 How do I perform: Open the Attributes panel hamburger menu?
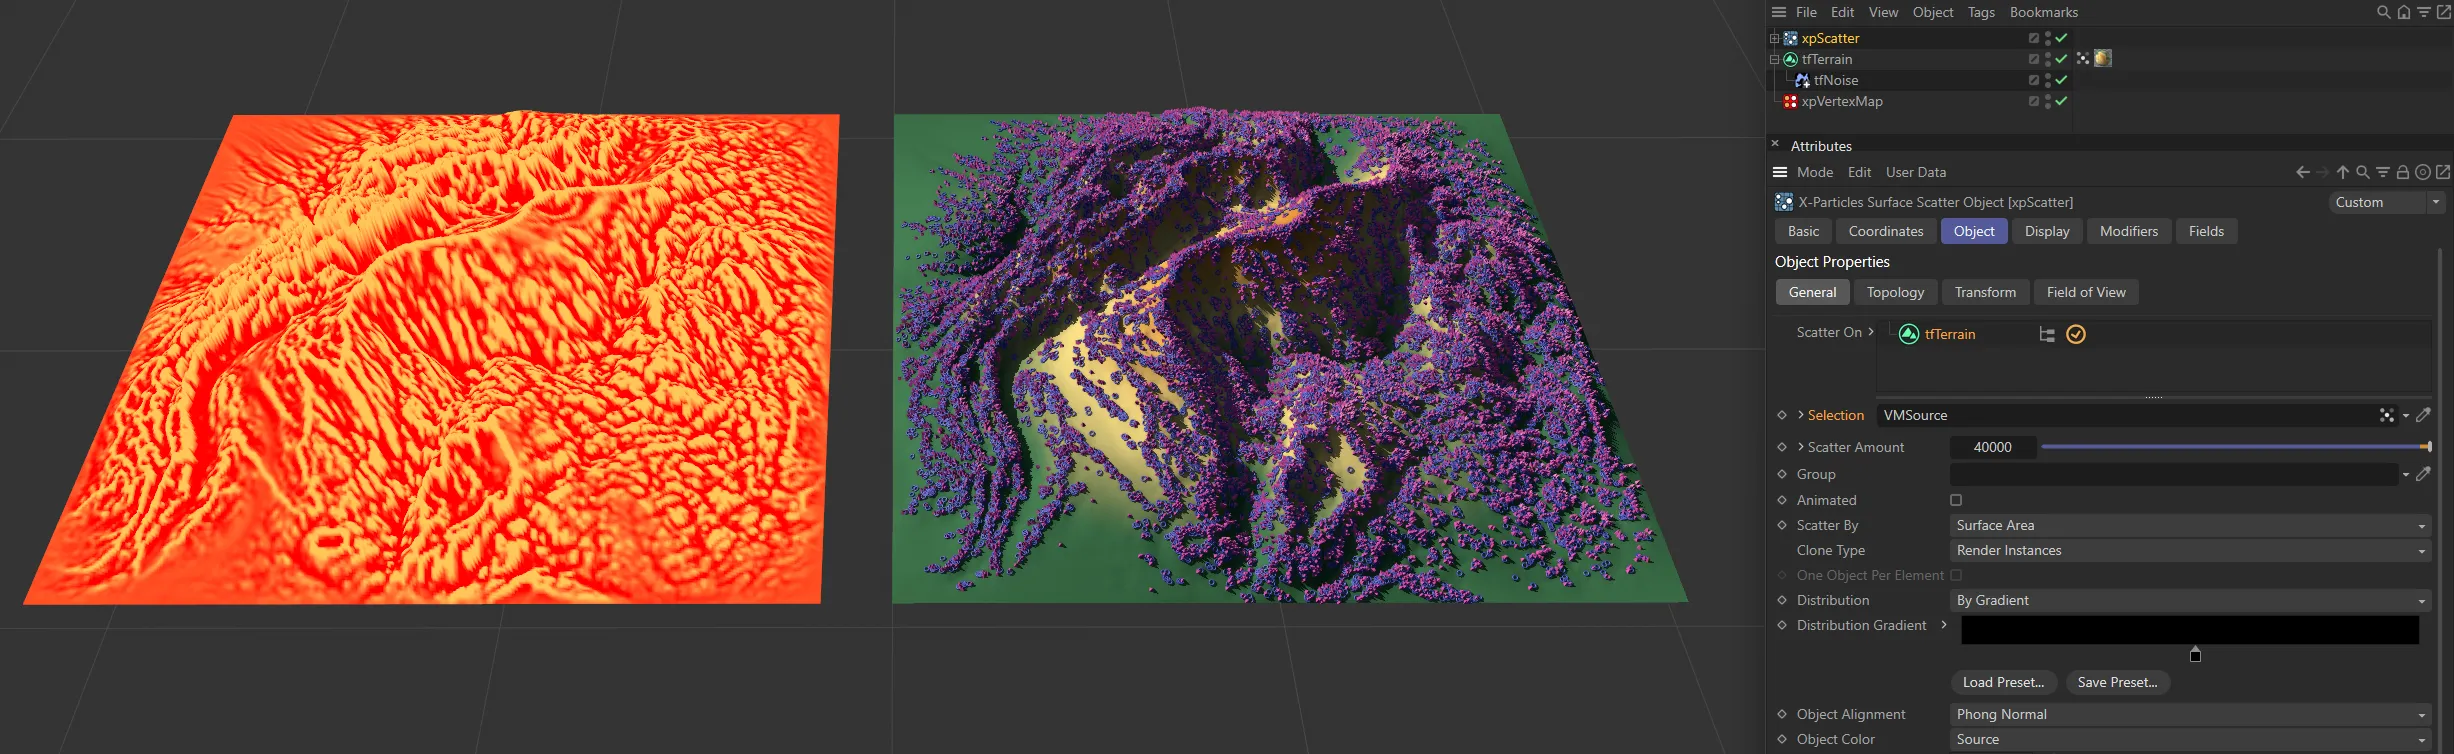(x=1780, y=172)
